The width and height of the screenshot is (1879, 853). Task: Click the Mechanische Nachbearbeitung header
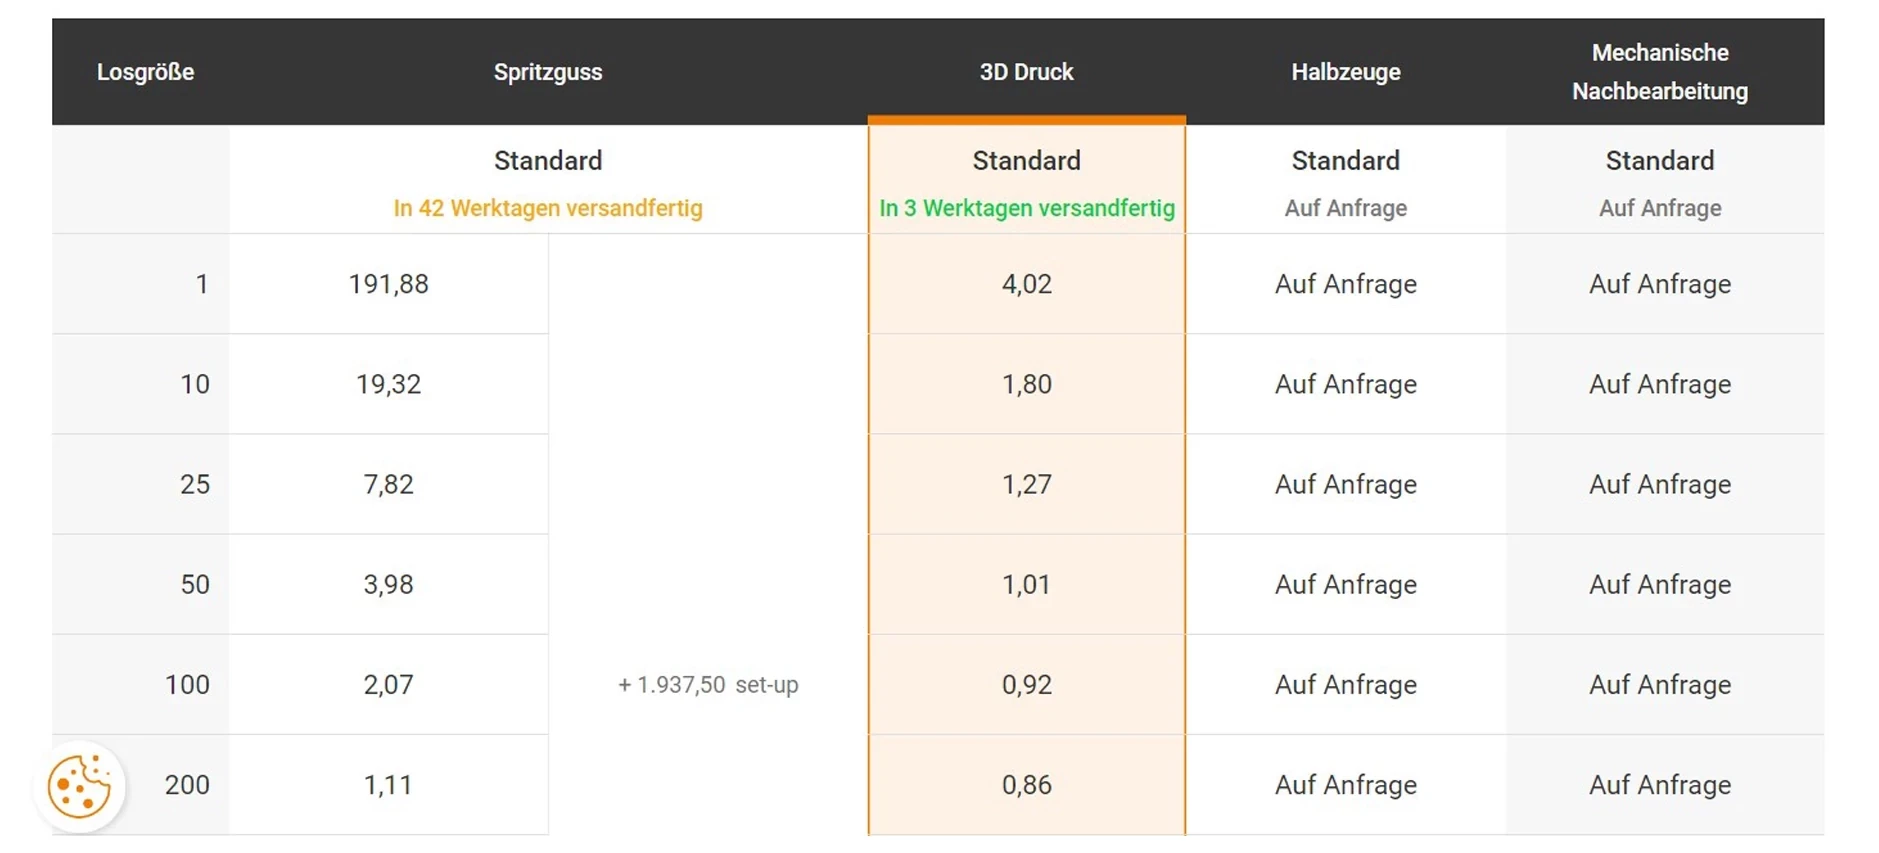(1659, 72)
